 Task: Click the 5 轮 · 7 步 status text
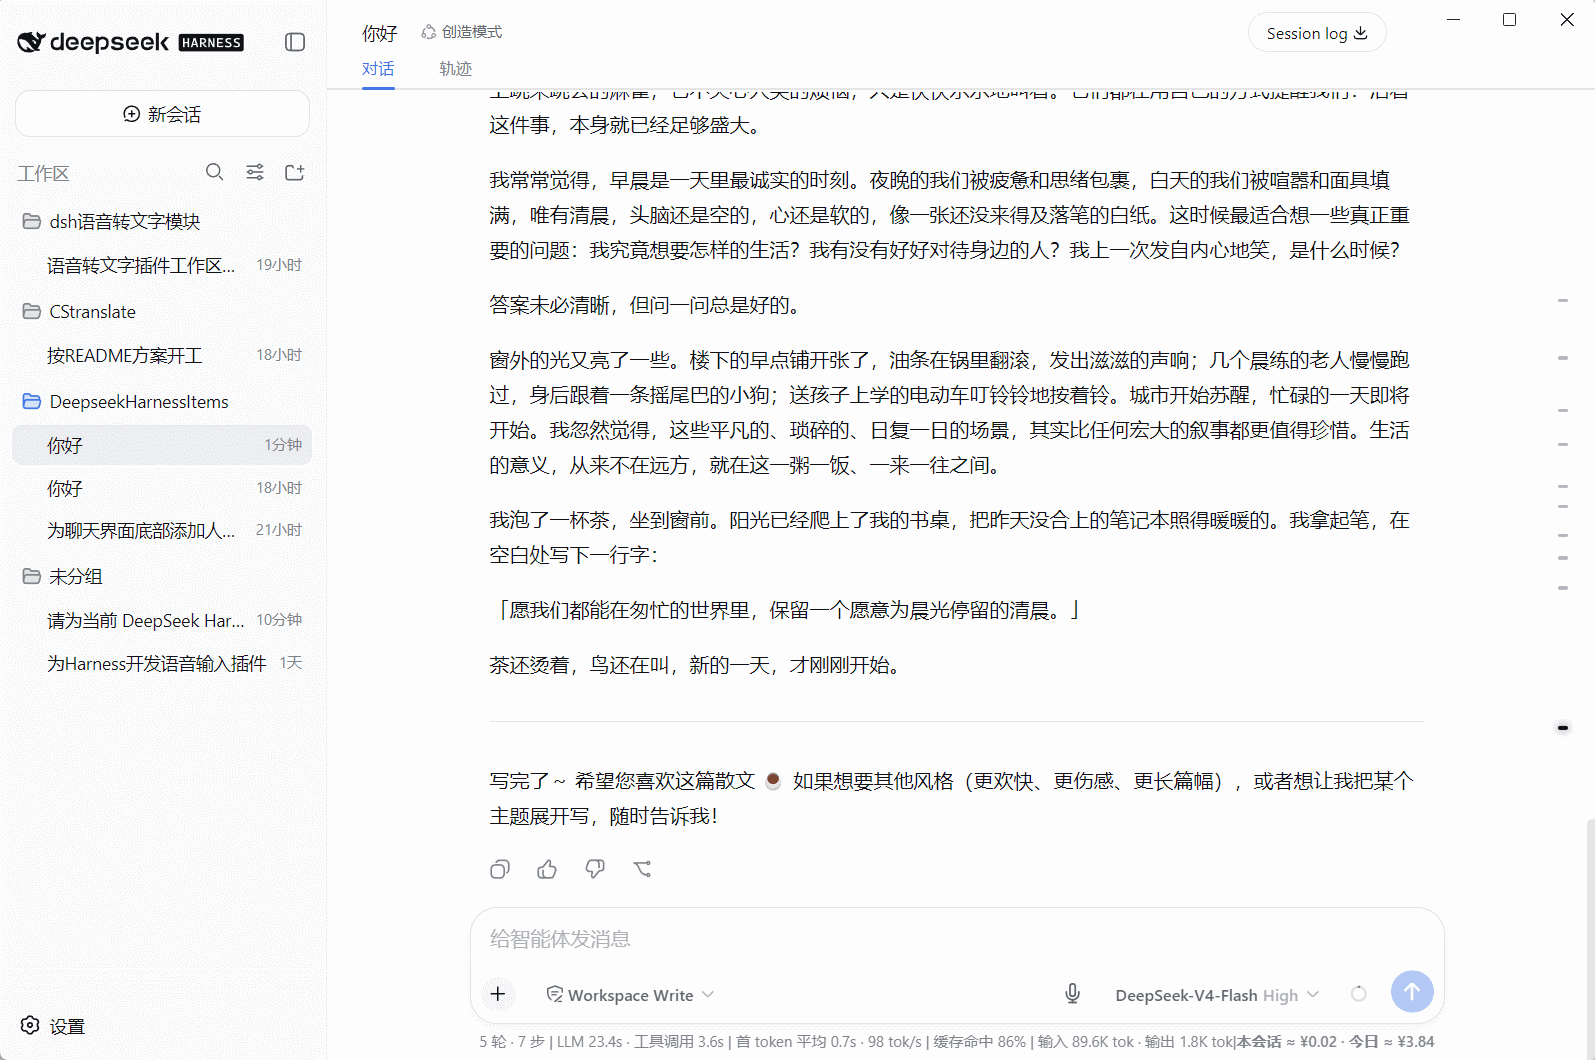512,1042
